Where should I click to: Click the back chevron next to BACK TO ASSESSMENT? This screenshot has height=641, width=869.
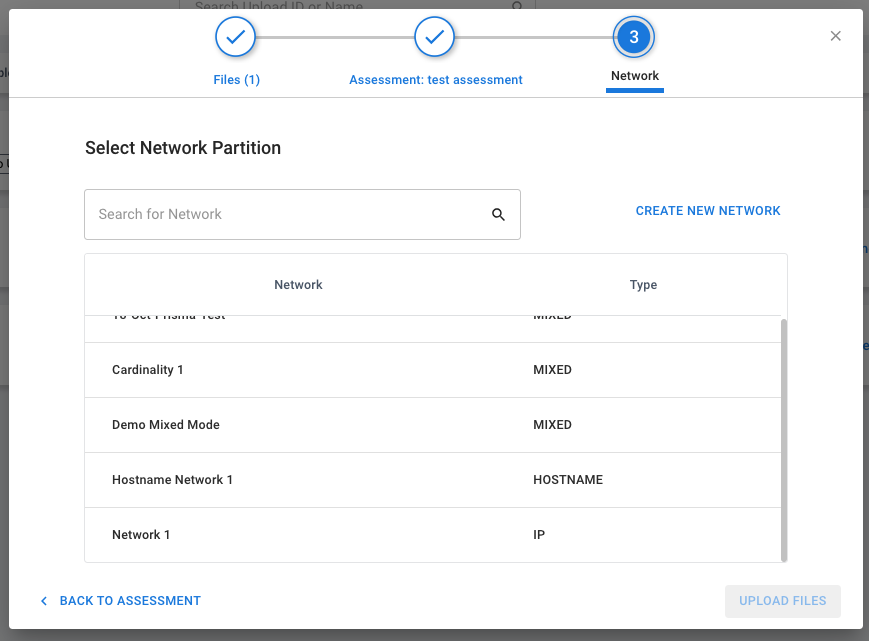click(x=44, y=600)
